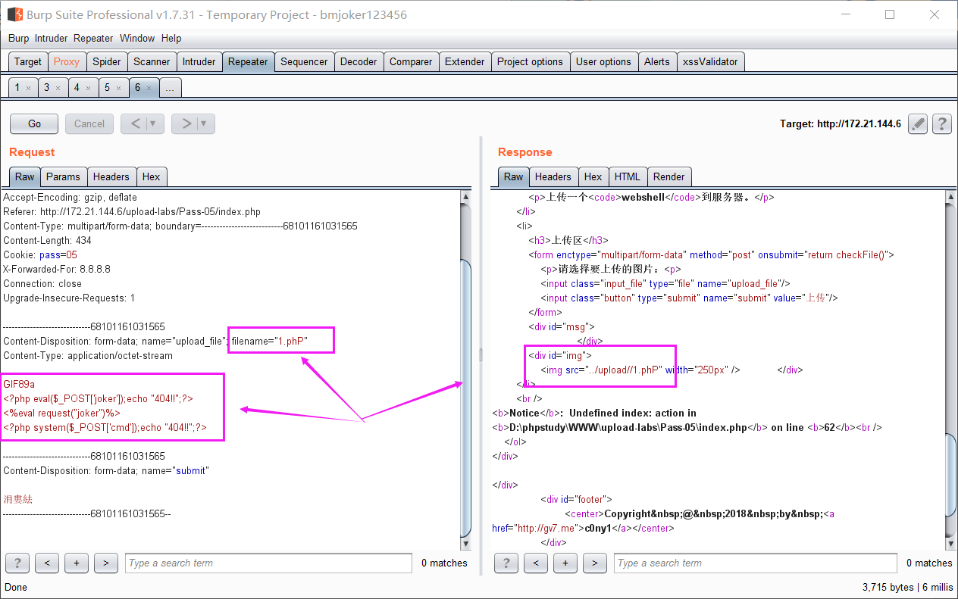Switch to the Spider tab
958x599 pixels.
coord(106,62)
